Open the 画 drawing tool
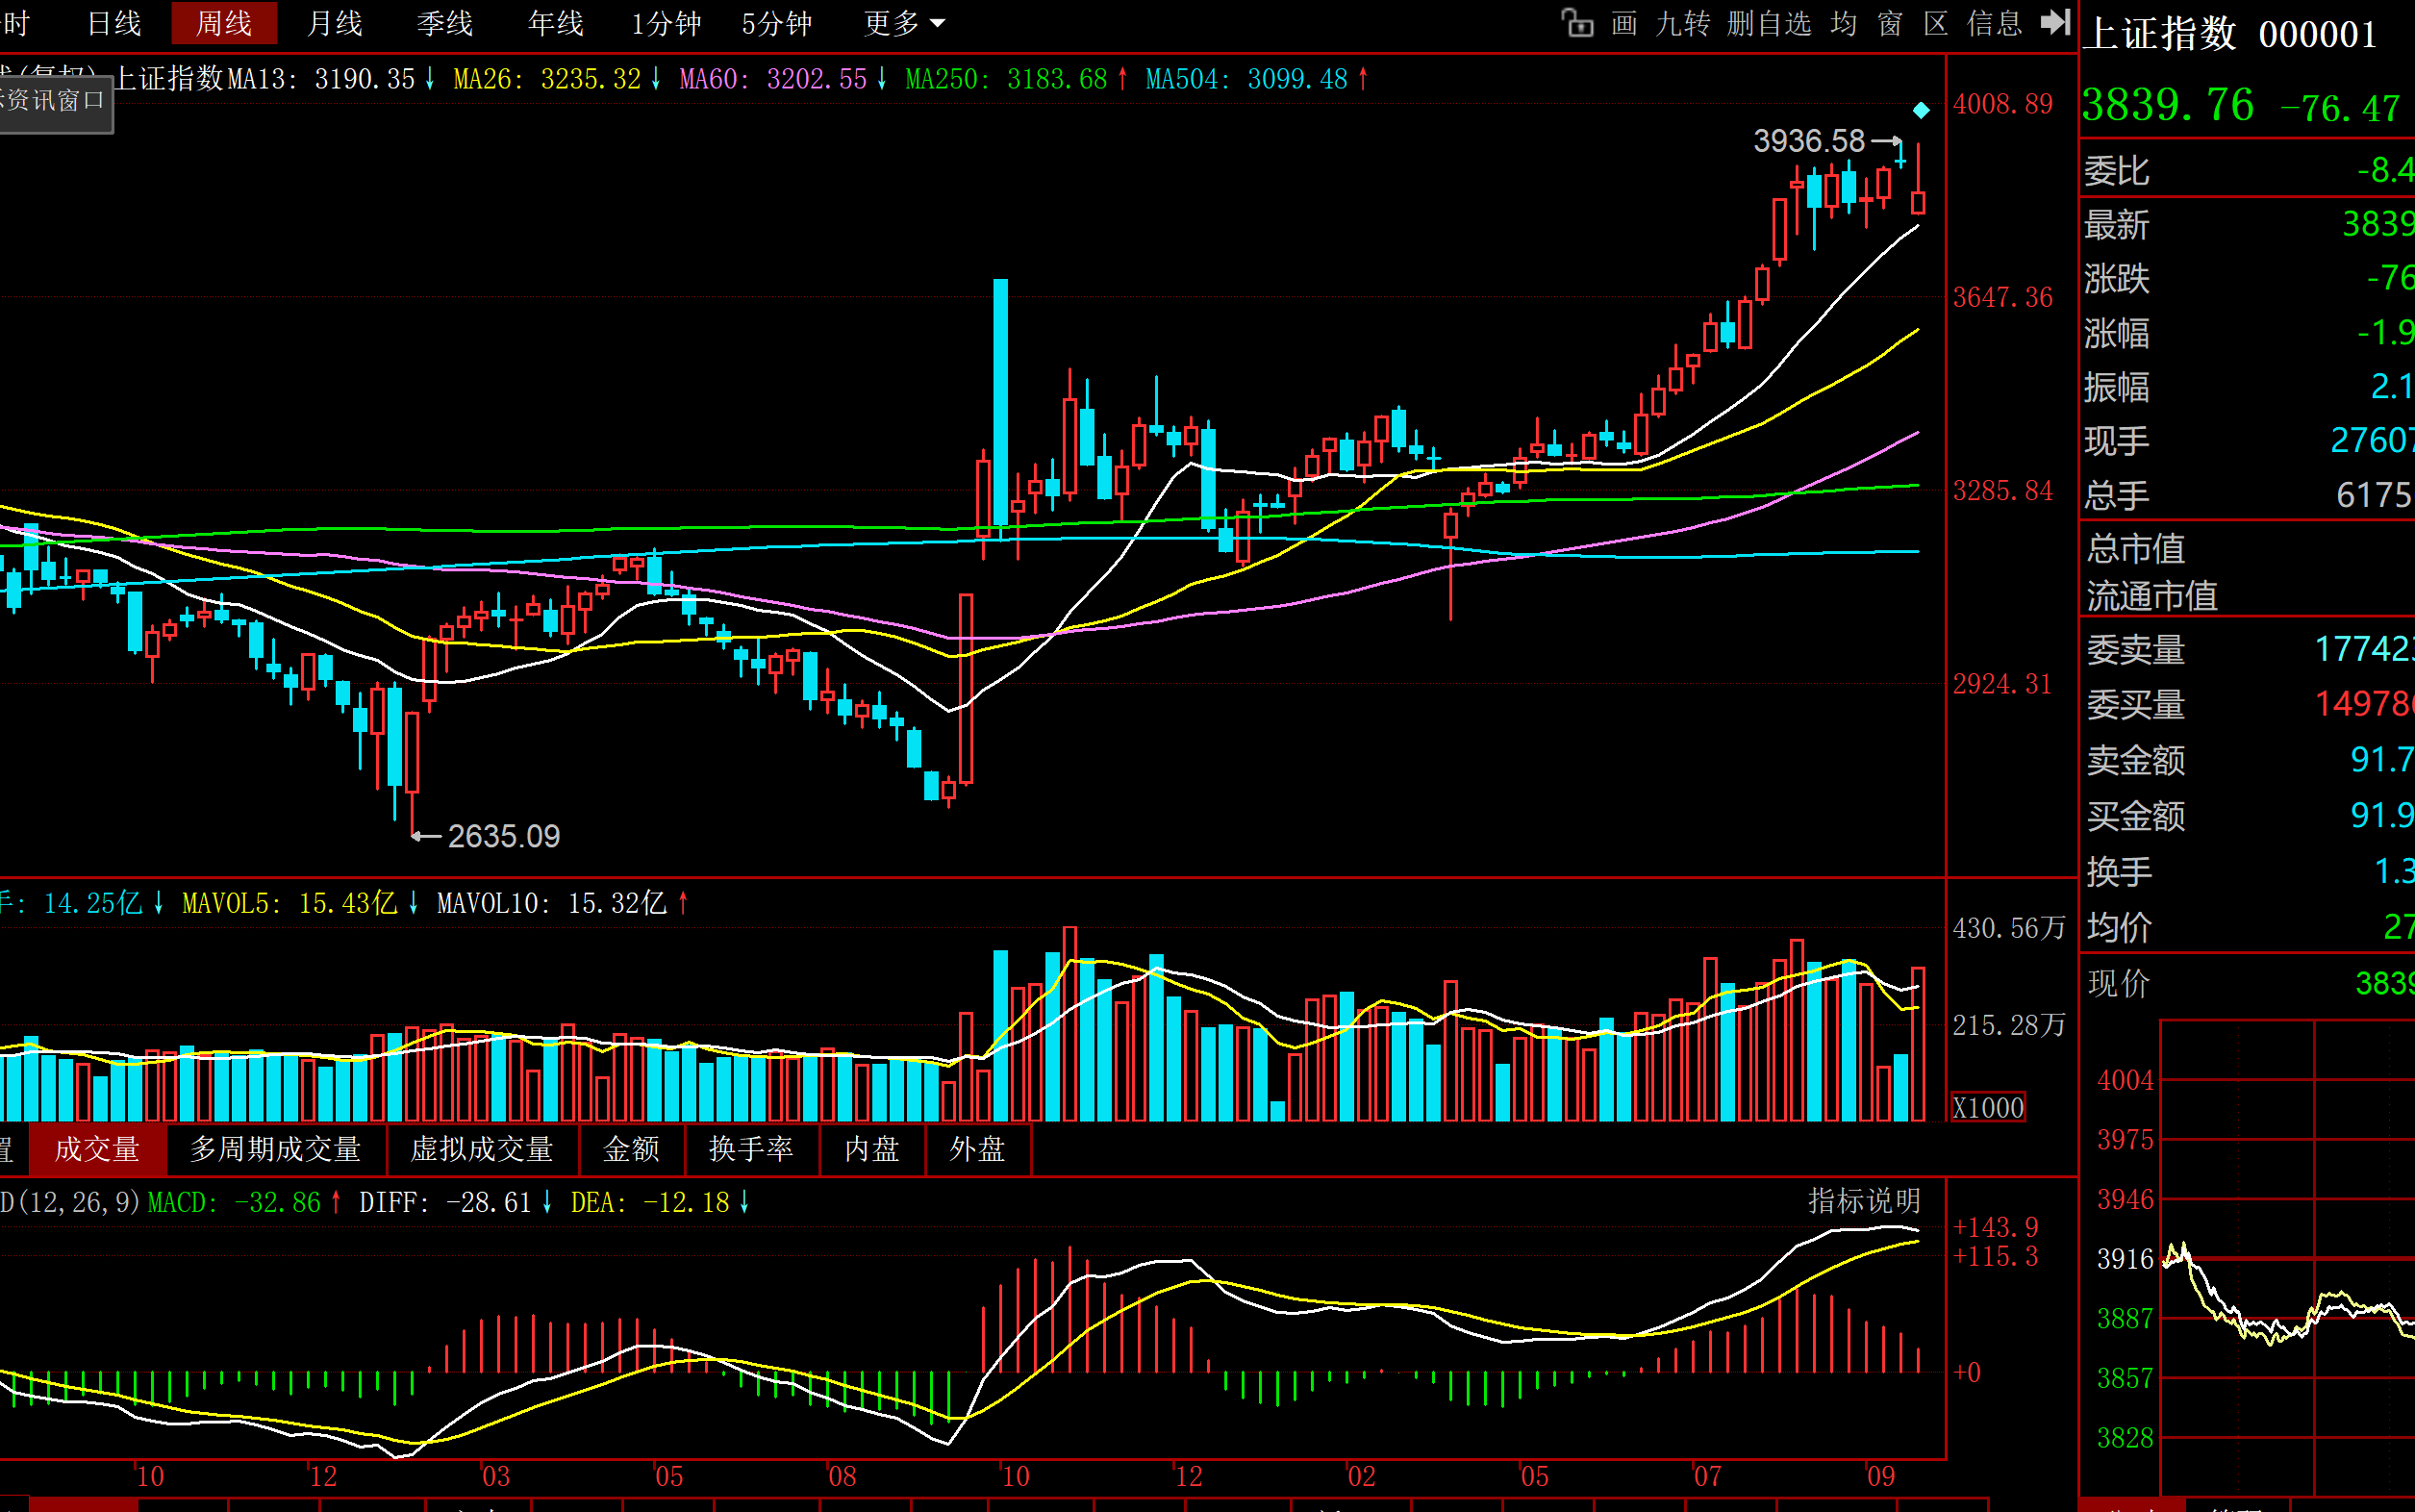The height and width of the screenshot is (1512, 2415). 1624,23
